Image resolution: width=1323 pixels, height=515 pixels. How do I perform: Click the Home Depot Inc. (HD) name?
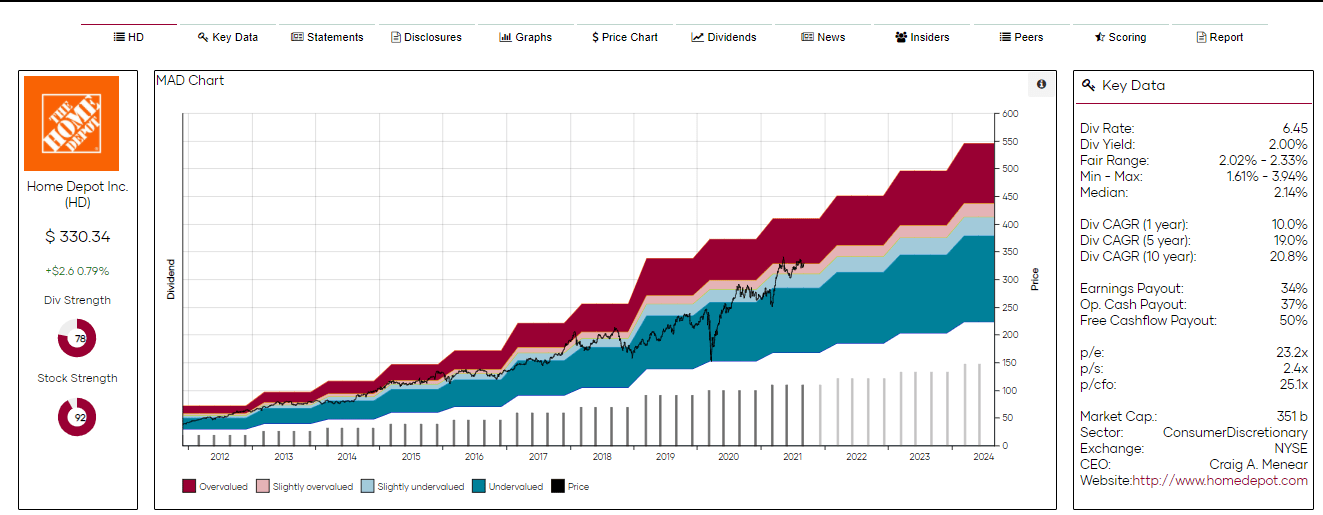coord(78,194)
